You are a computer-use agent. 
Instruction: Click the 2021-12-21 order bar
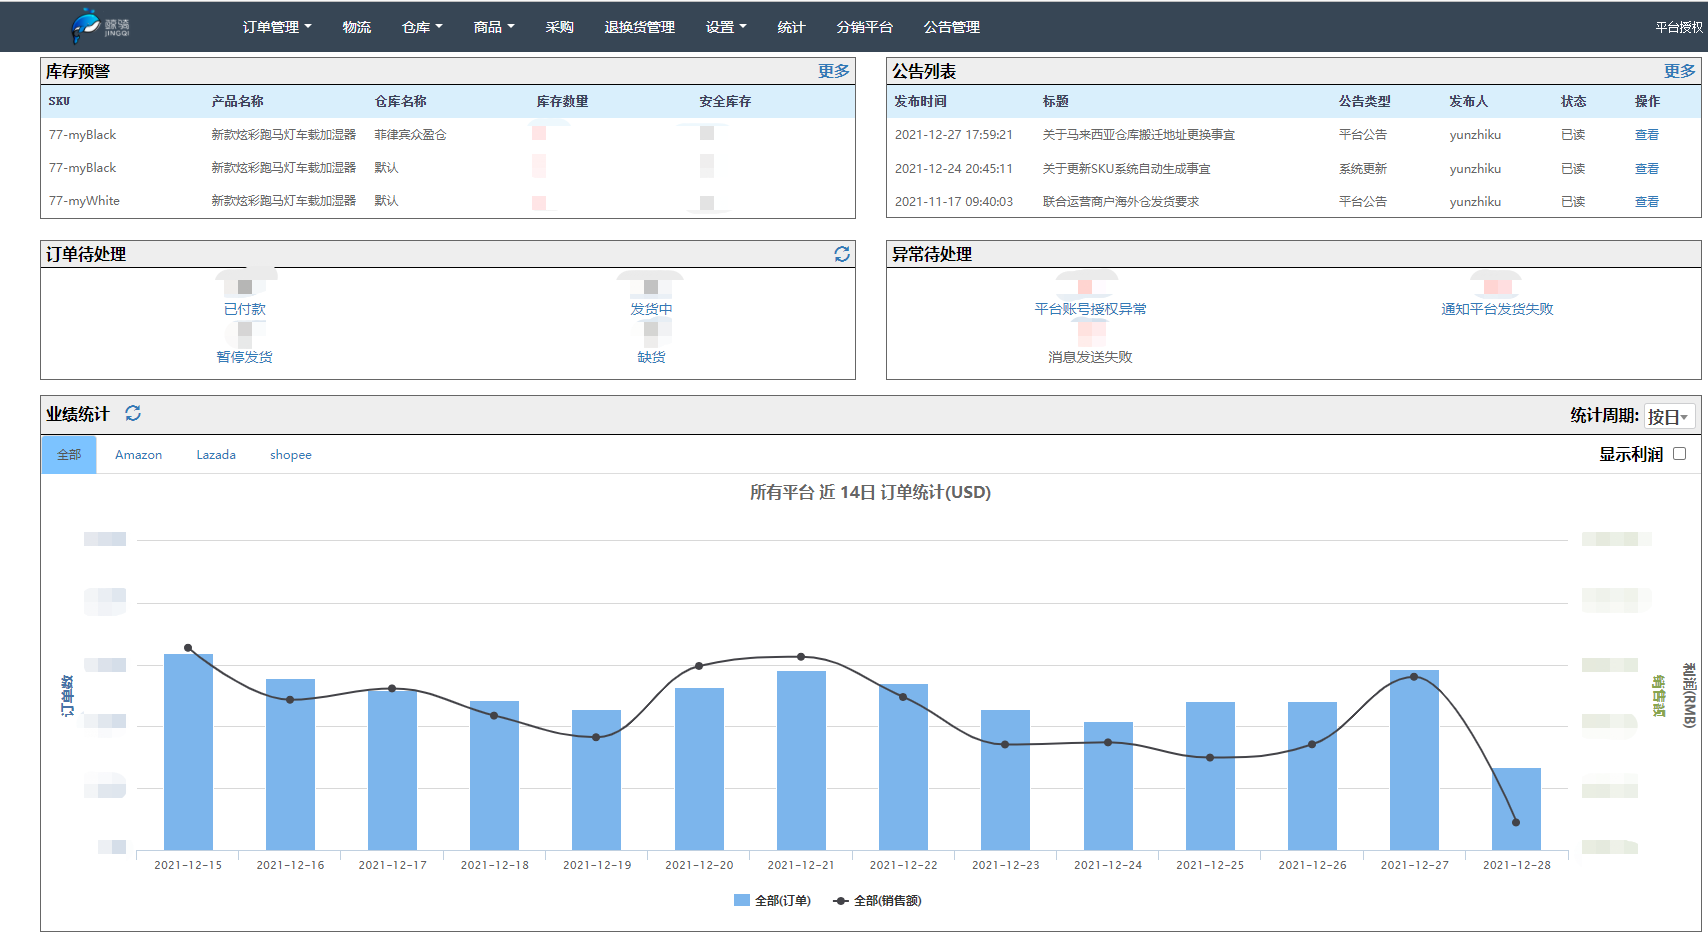click(x=801, y=760)
